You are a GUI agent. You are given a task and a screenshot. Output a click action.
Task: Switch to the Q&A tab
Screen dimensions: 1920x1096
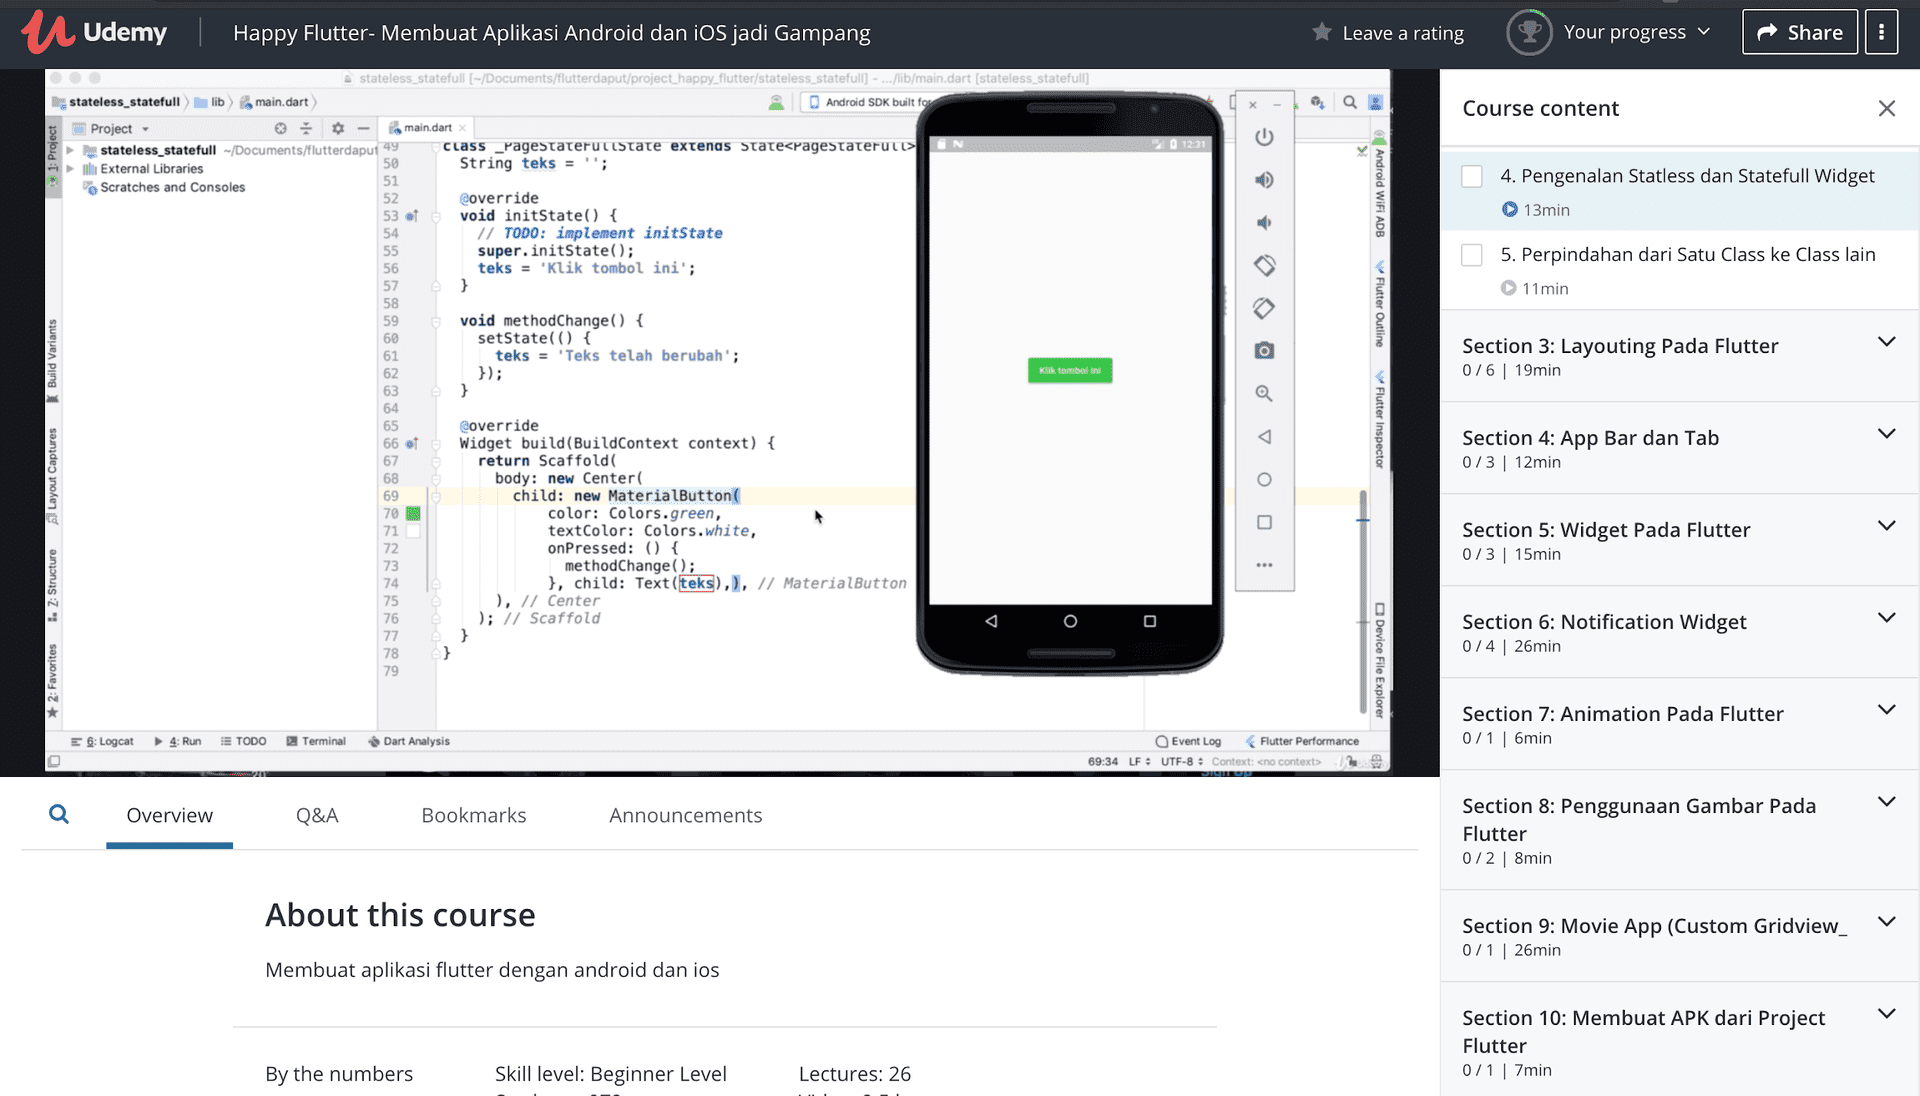pyautogui.click(x=317, y=815)
